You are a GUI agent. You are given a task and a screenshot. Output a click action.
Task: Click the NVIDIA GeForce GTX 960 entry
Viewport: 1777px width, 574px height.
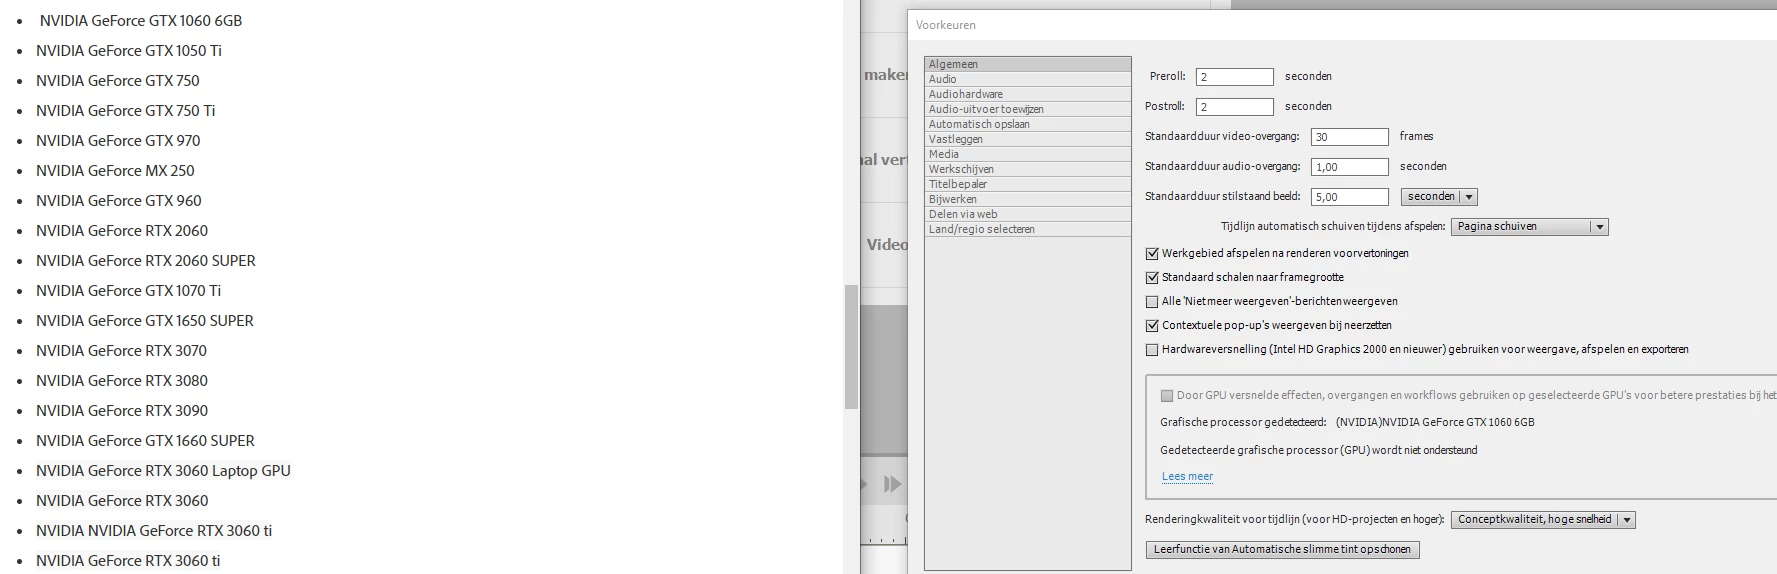(x=119, y=200)
